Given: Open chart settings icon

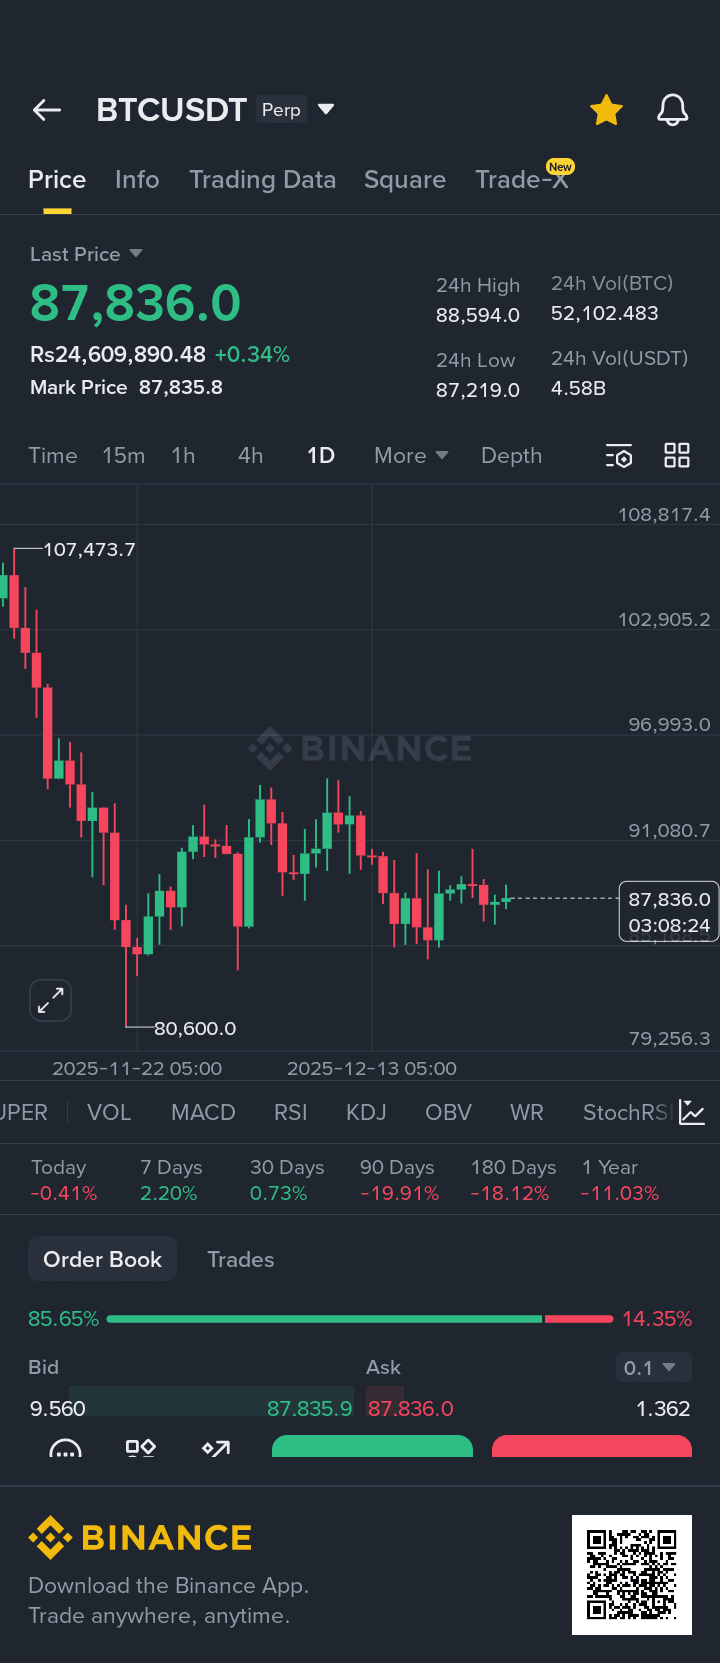Looking at the screenshot, I should pyautogui.click(x=619, y=456).
